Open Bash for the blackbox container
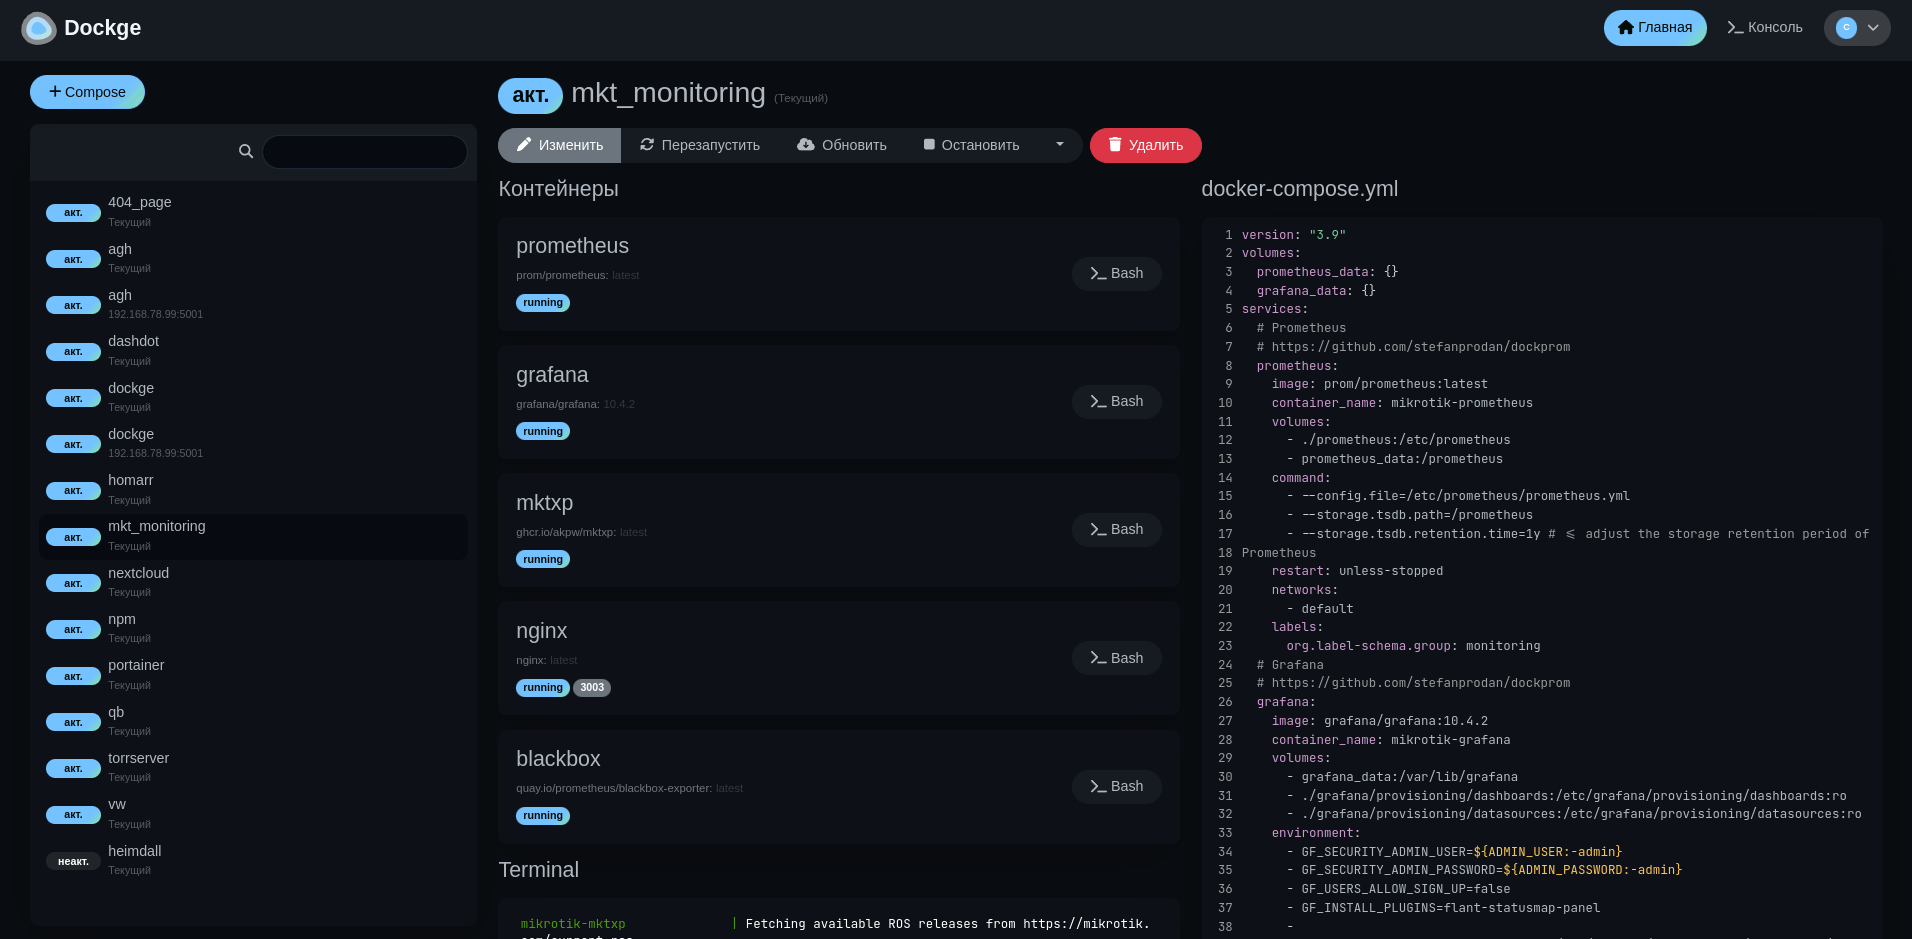1912x939 pixels. [x=1117, y=786]
